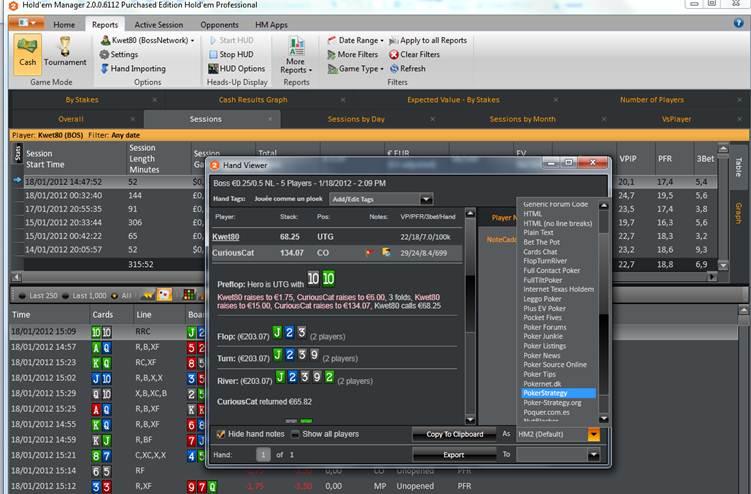The height and width of the screenshot is (494, 751).
Task: Open the vertical Table side tab
Action: (738, 166)
